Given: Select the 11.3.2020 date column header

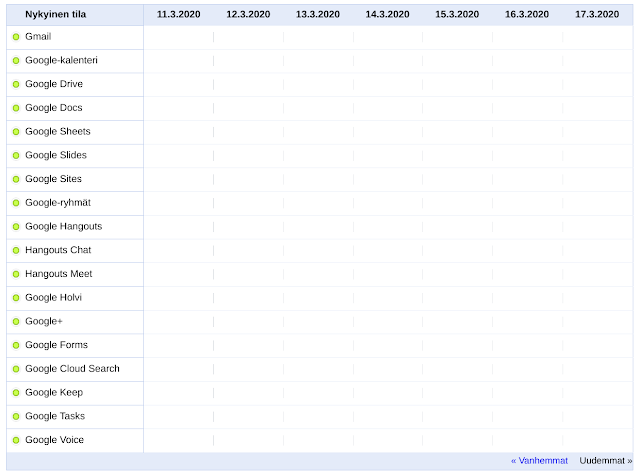Looking at the screenshot, I should (x=178, y=15).
